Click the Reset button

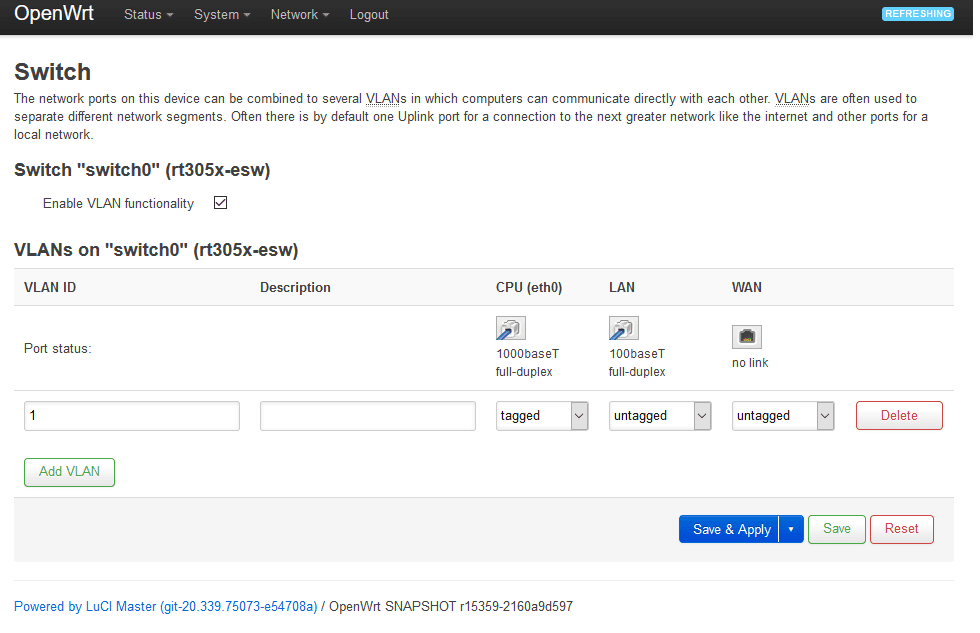[901, 529]
